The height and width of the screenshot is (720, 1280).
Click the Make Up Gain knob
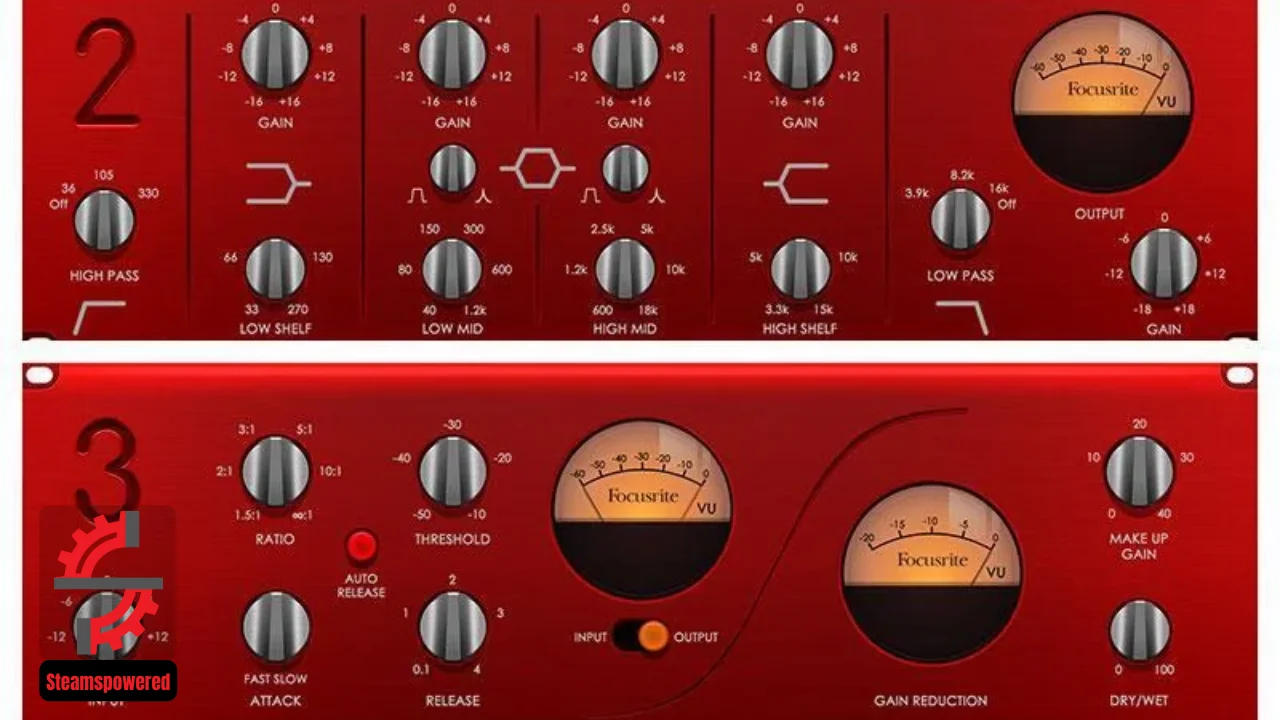tap(1140, 471)
